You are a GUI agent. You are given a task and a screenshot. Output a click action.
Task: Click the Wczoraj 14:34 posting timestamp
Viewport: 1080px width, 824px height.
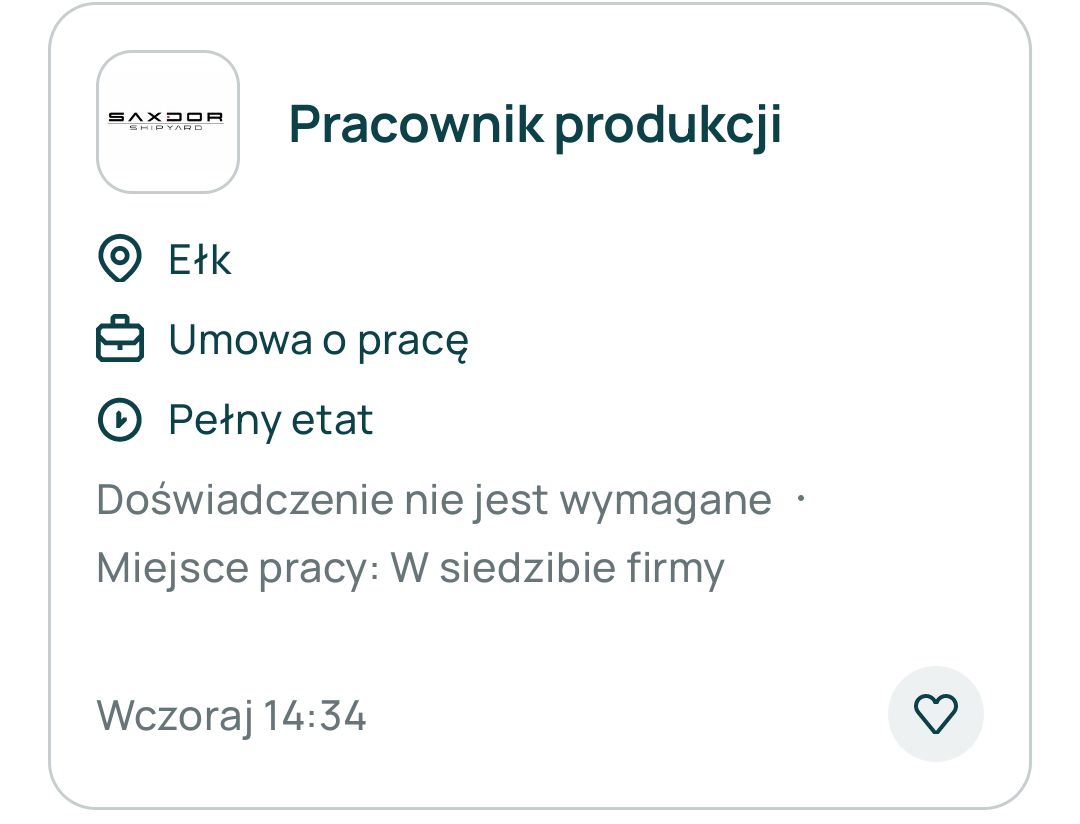pyautogui.click(x=231, y=716)
